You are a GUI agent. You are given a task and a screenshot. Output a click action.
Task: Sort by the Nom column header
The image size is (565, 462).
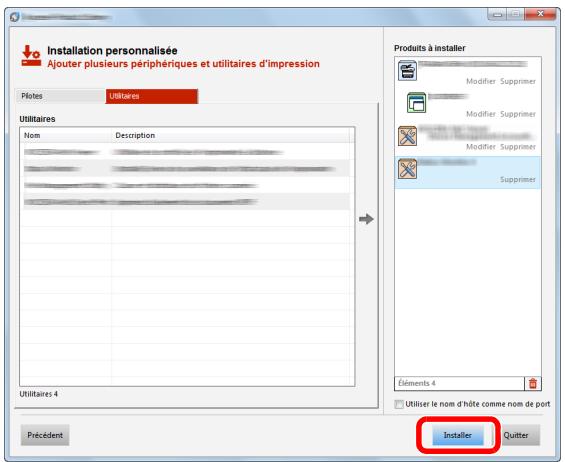coord(66,136)
